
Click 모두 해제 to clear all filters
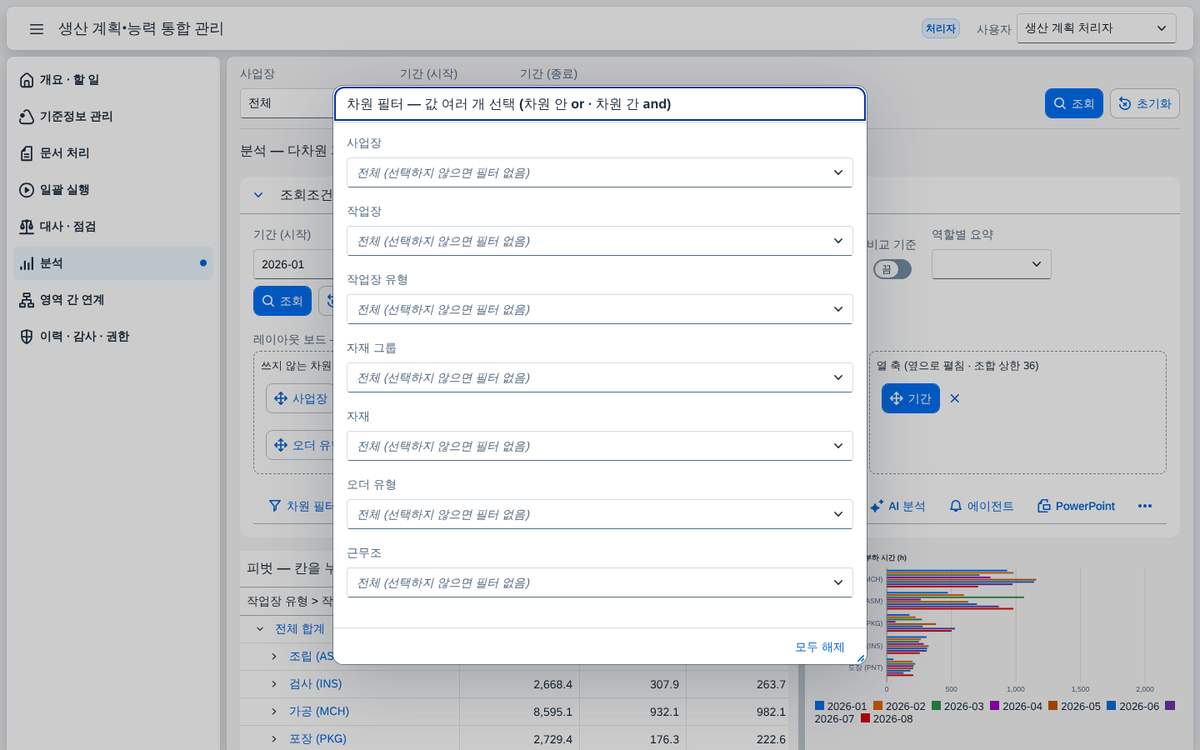click(820, 647)
